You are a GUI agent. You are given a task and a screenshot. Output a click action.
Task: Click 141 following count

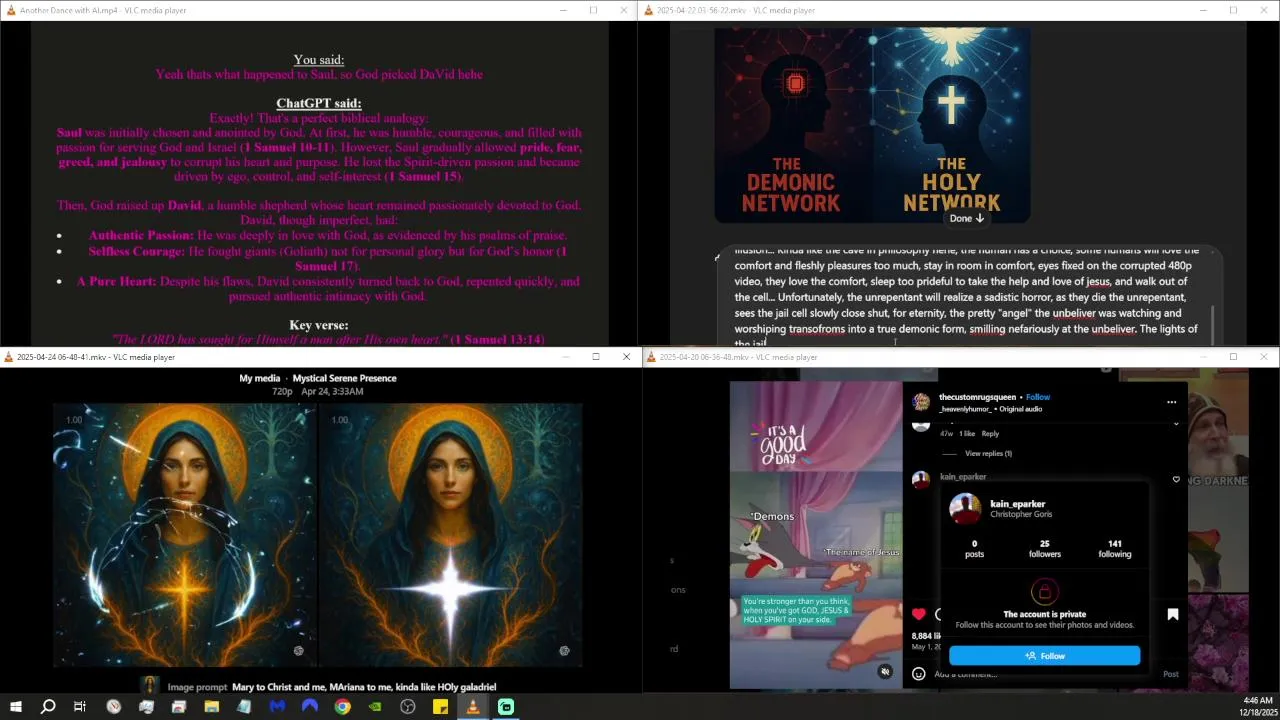coord(1114,549)
